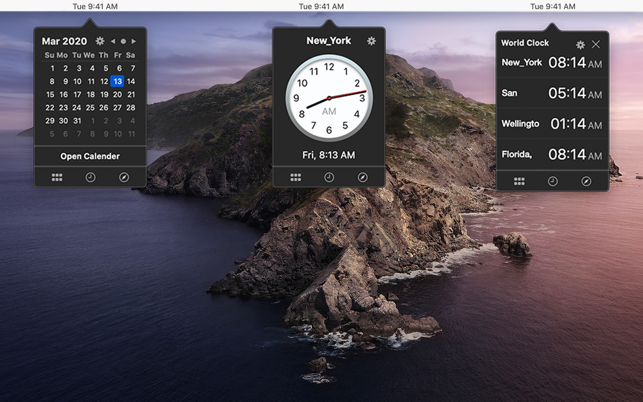
Task: Select March 31 in the calendar
Action: [x=77, y=121]
